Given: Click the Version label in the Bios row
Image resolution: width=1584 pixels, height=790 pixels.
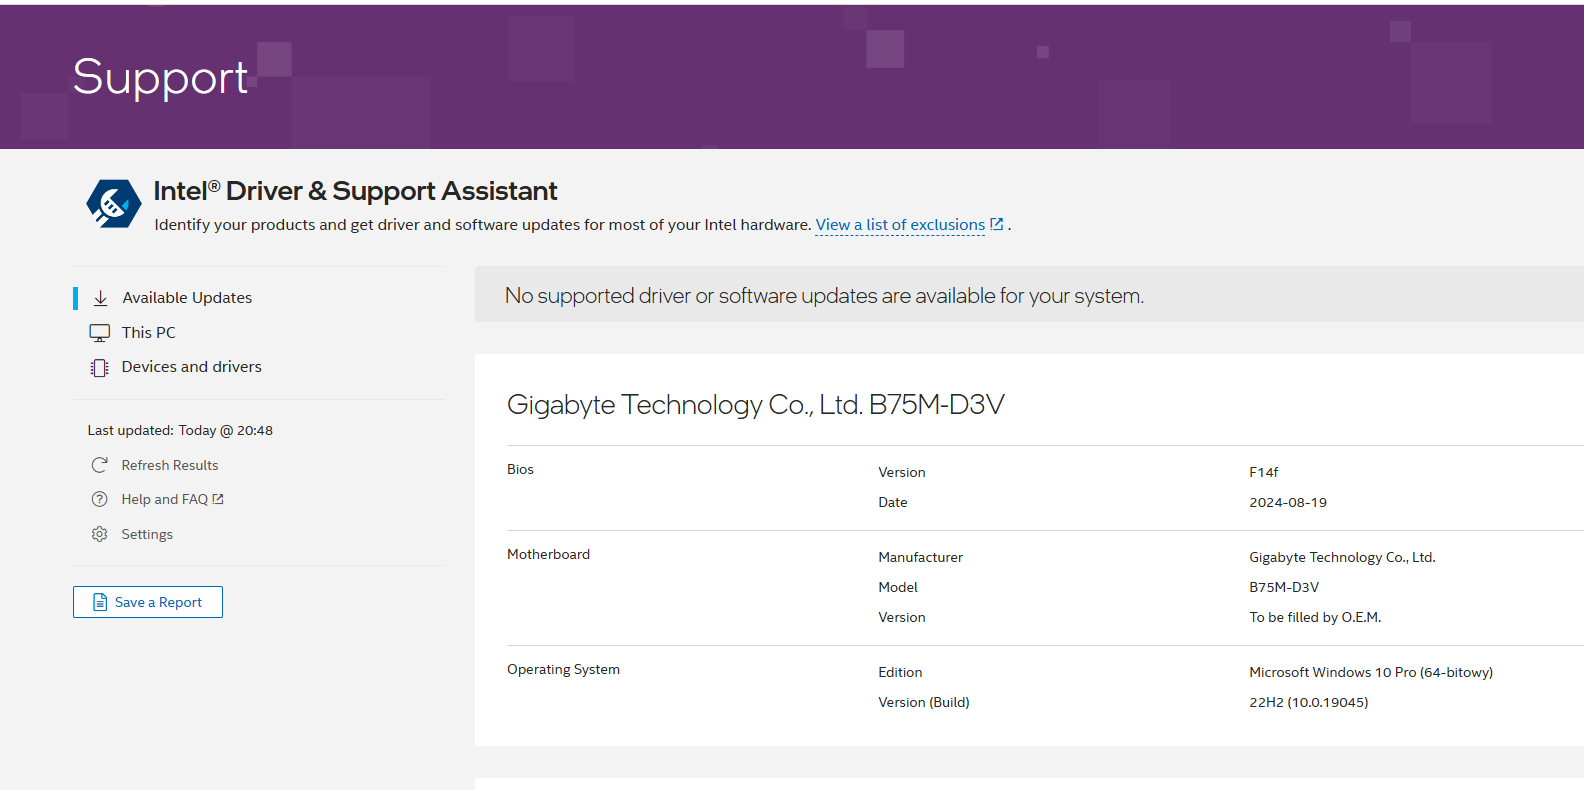Looking at the screenshot, I should 902,472.
